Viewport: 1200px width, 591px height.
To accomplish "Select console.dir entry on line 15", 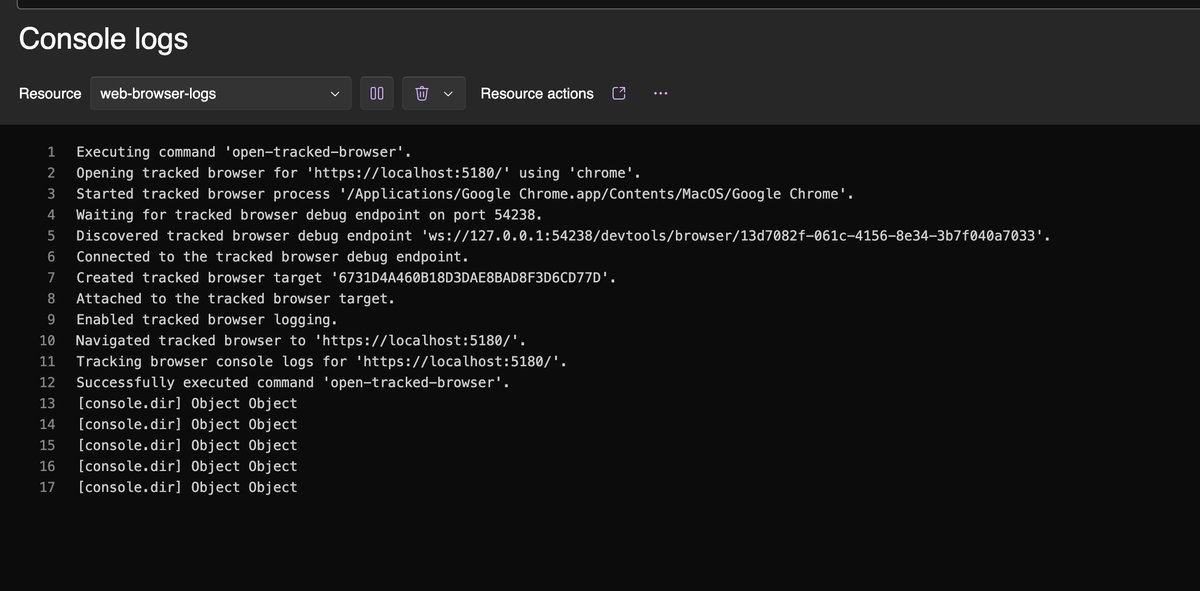I will [x=187, y=445].
